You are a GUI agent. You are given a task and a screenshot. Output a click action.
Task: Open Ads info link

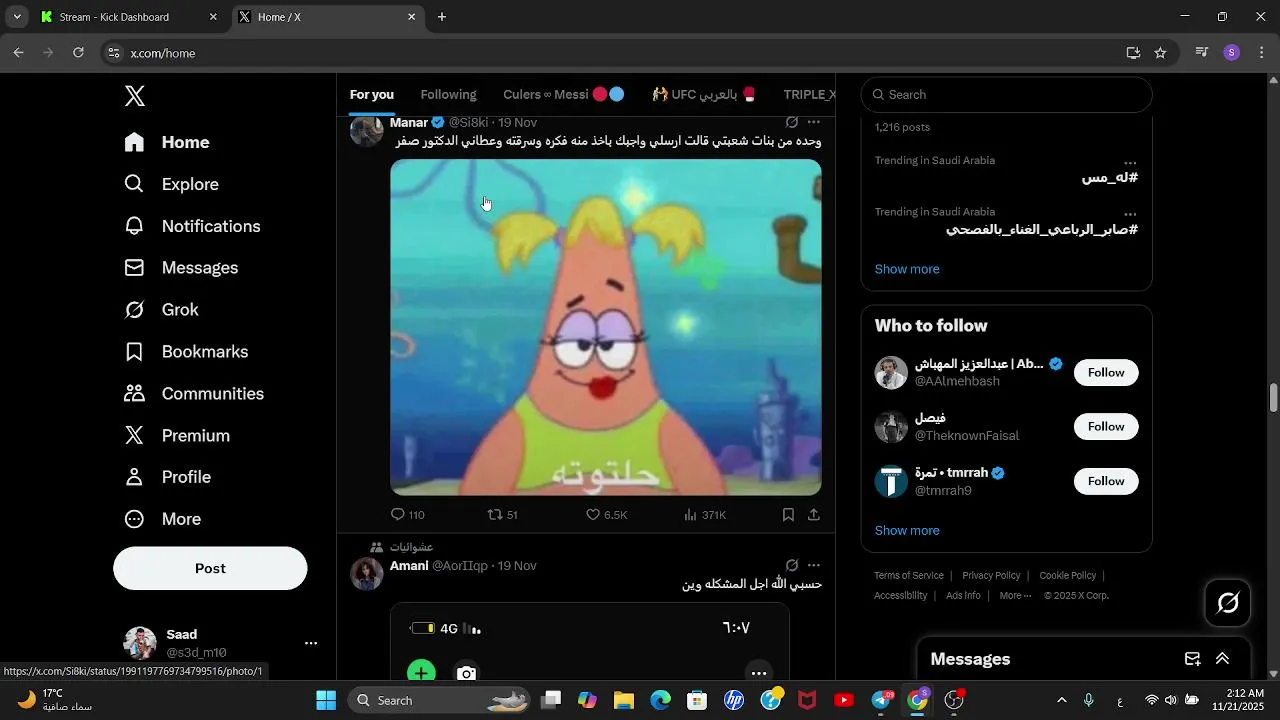(963, 595)
